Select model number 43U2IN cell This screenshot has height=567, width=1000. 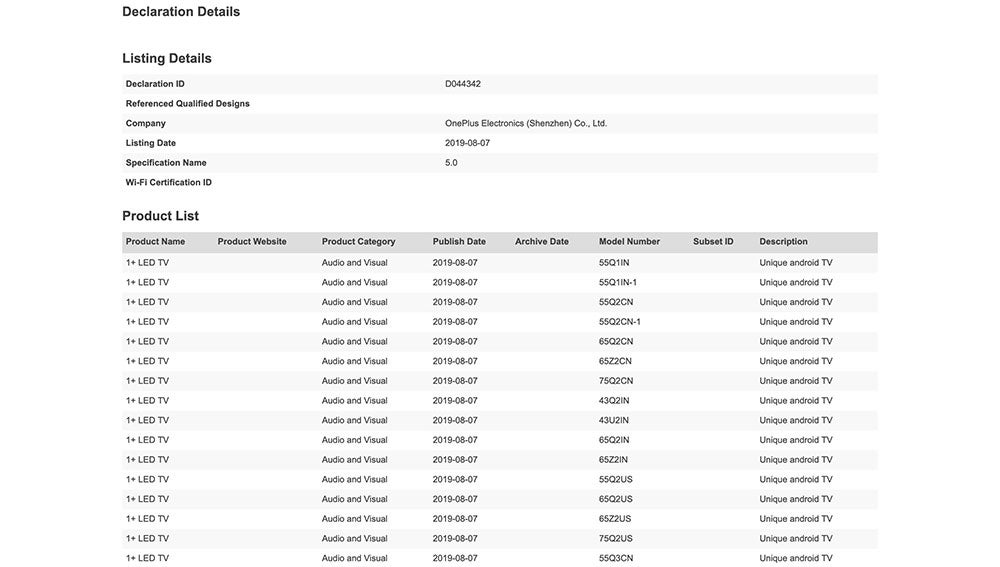tap(614, 420)
